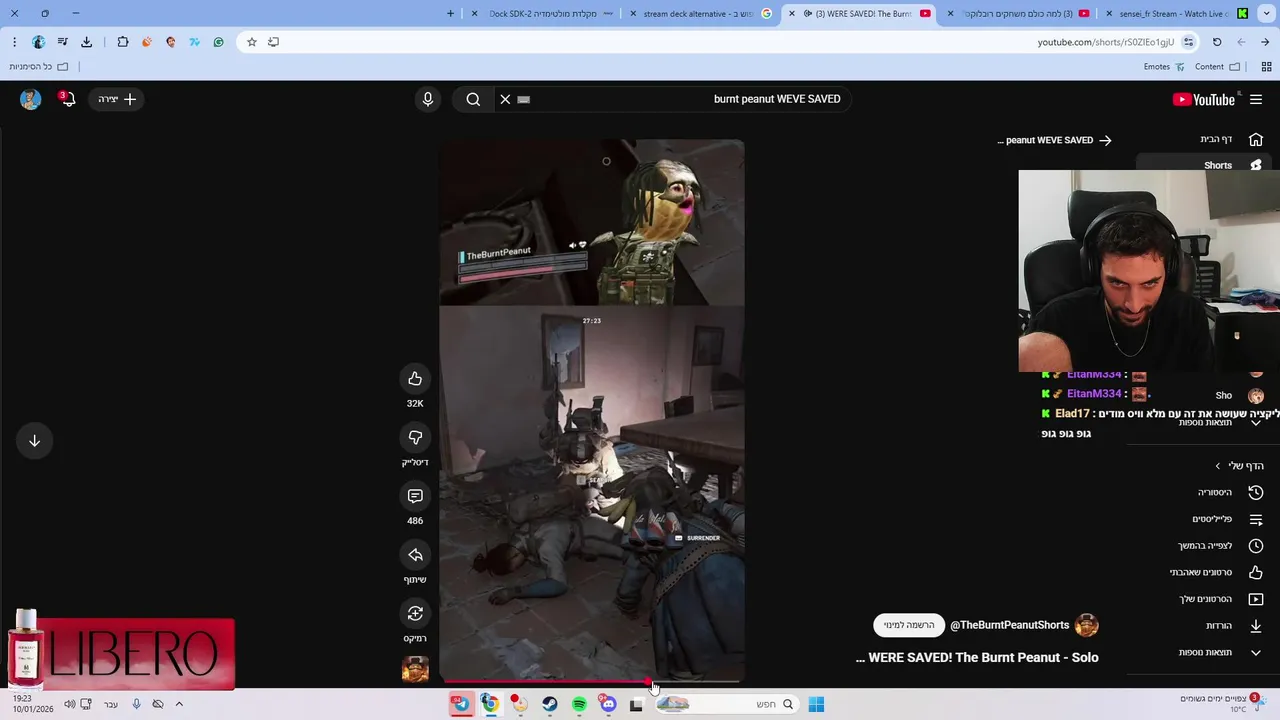Screen dimensions: 1280x720
Task: Open the Grammarly extension icon
Action: click(218, 42)
